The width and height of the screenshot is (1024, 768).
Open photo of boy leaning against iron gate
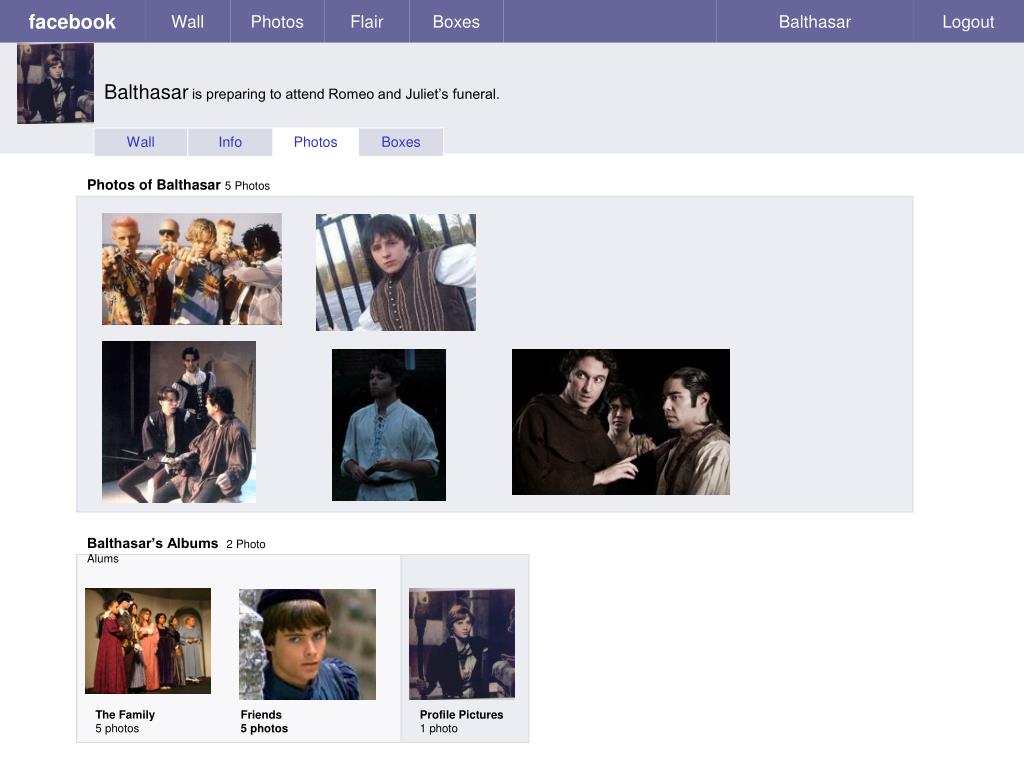click(x=396, y=272)
